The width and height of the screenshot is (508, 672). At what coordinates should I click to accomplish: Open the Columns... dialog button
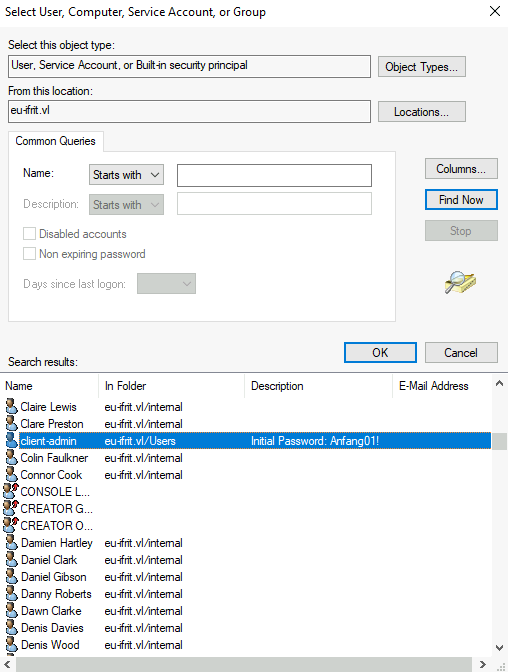click(461, 169)
